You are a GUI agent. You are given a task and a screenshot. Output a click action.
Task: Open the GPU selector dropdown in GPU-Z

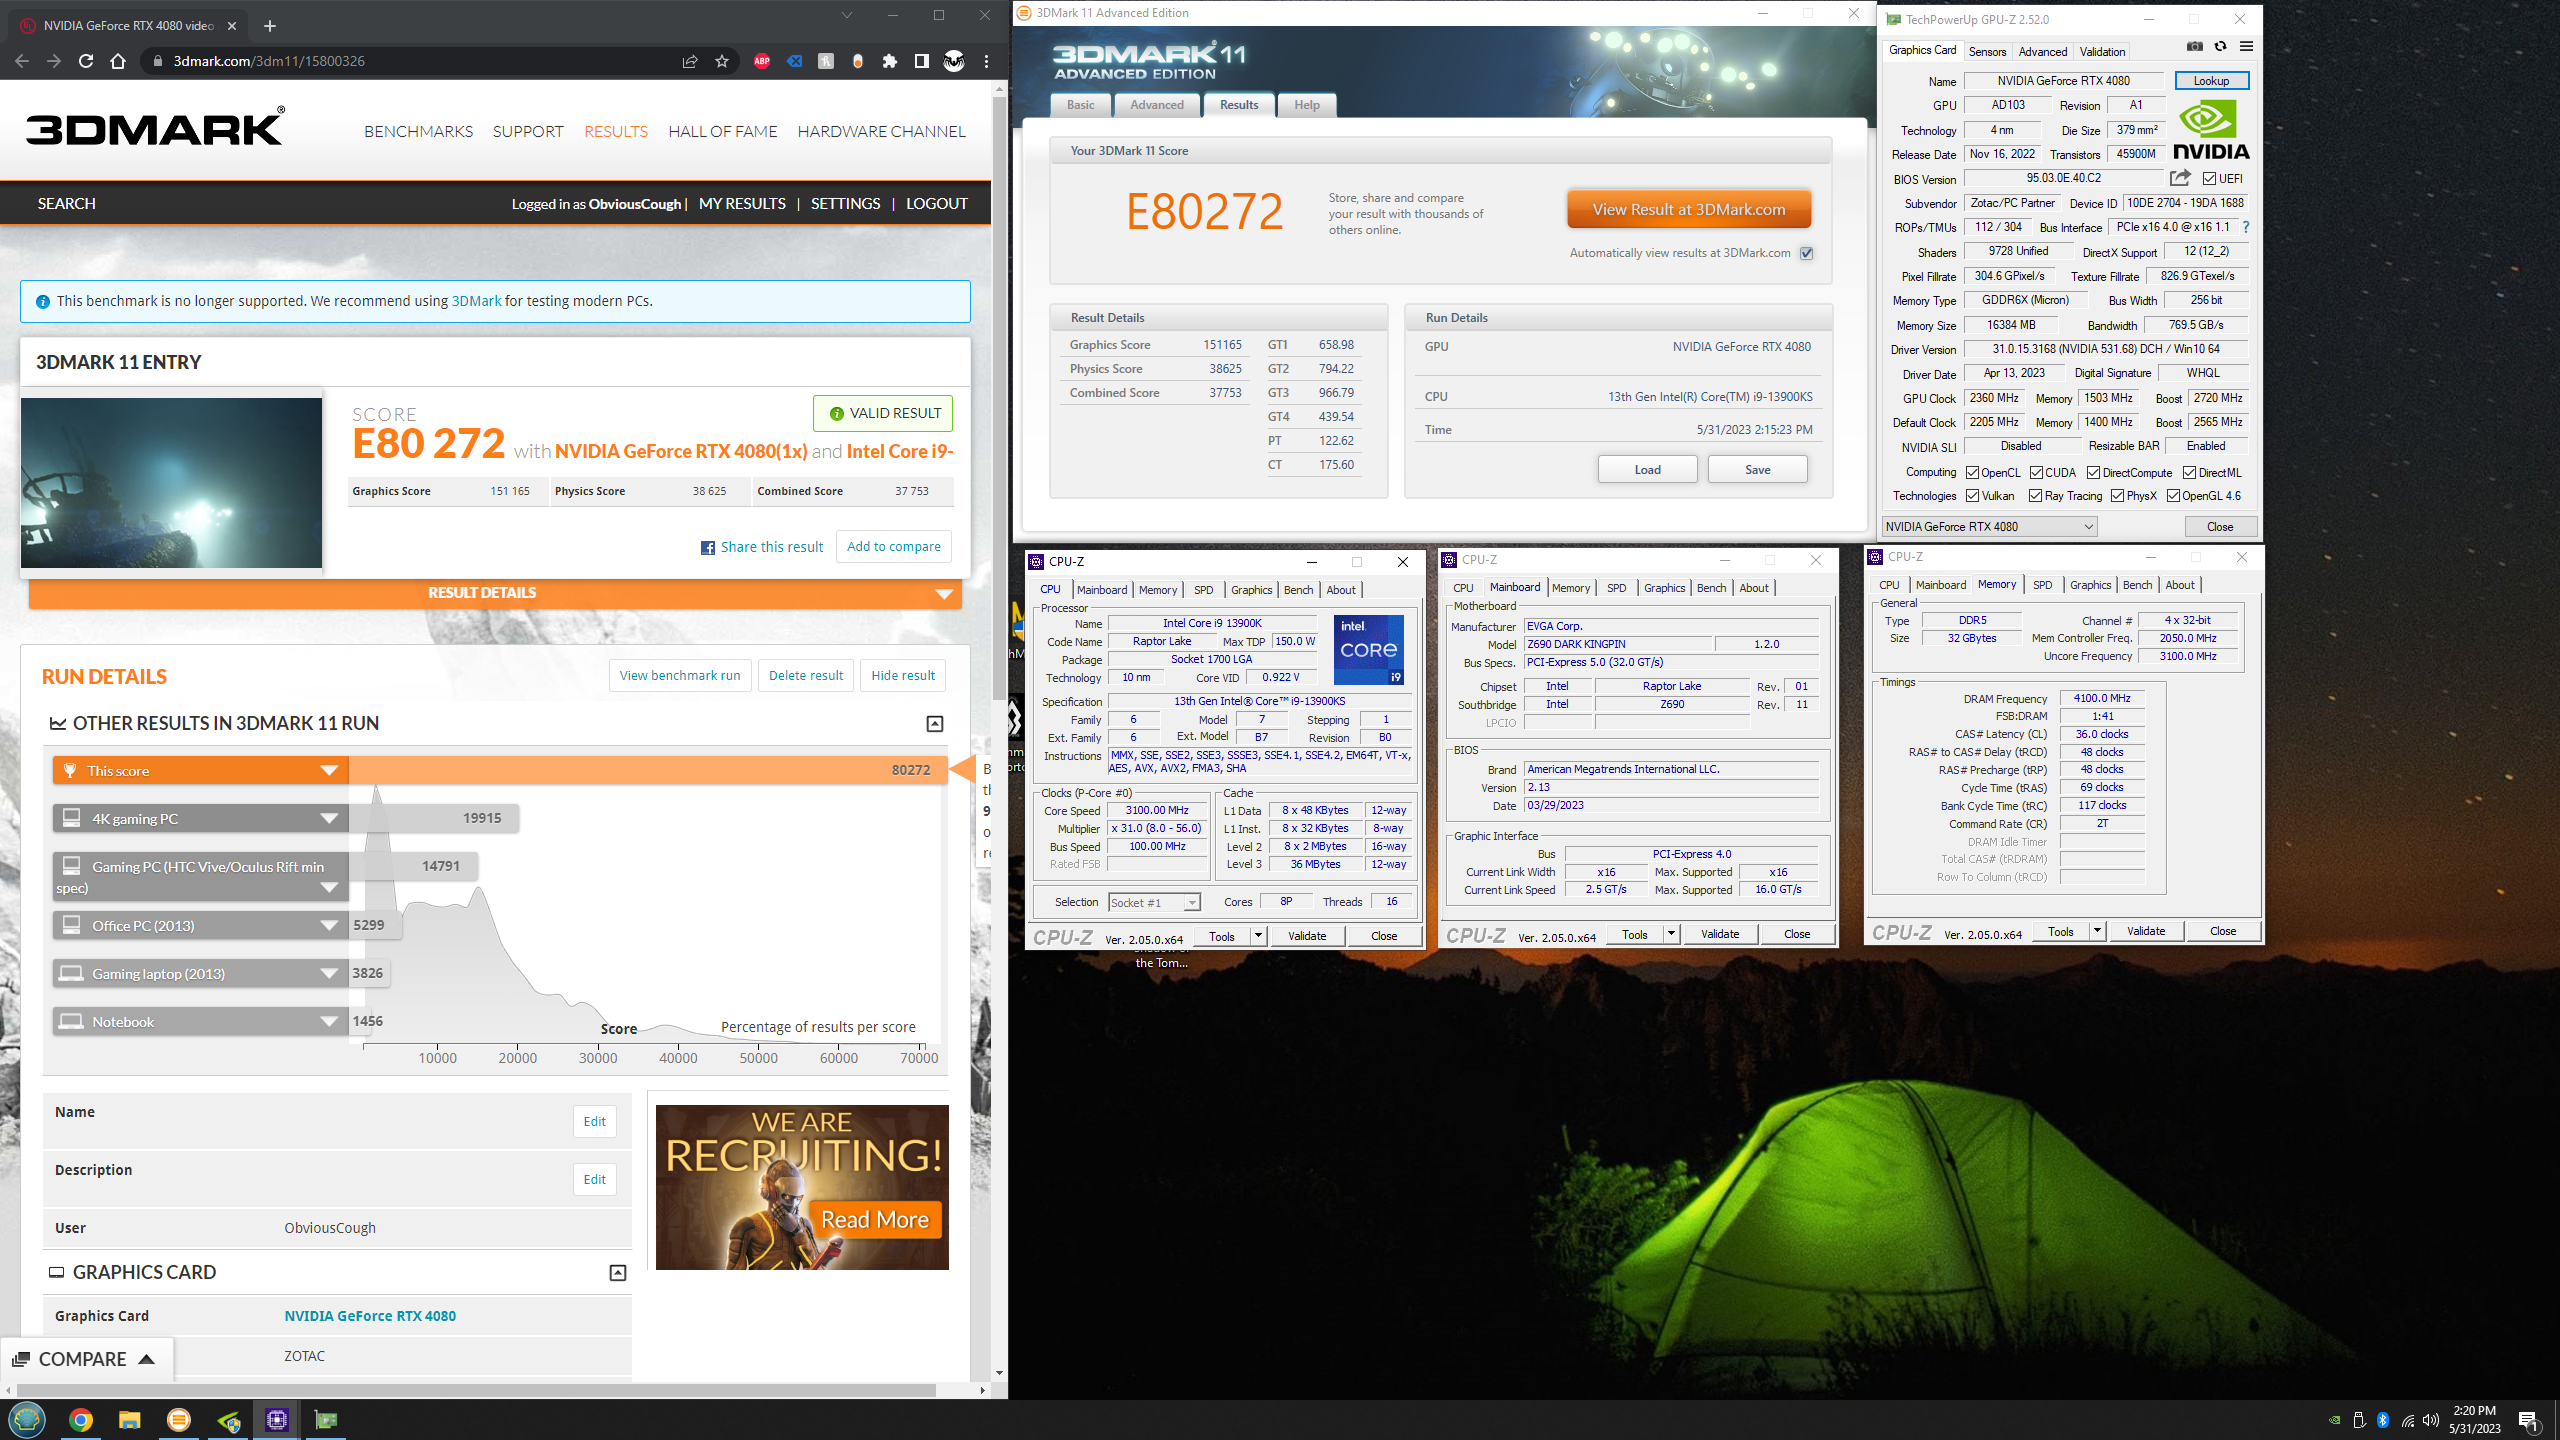coord(1989,527)
